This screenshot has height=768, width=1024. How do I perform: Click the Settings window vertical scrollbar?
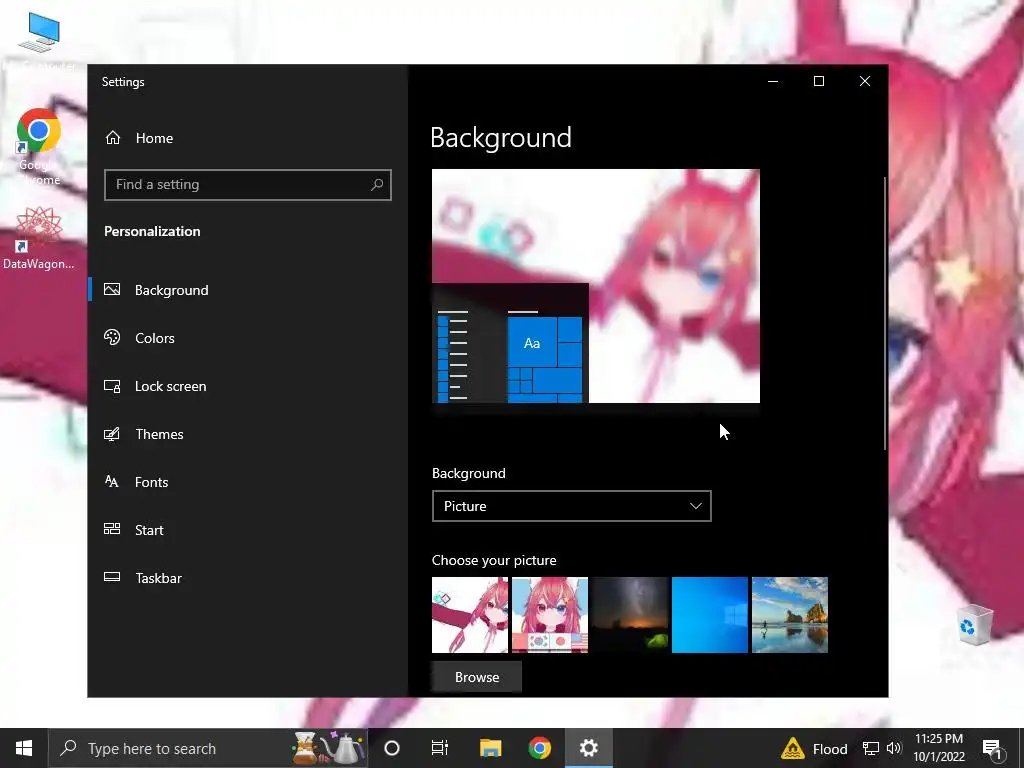885,313
